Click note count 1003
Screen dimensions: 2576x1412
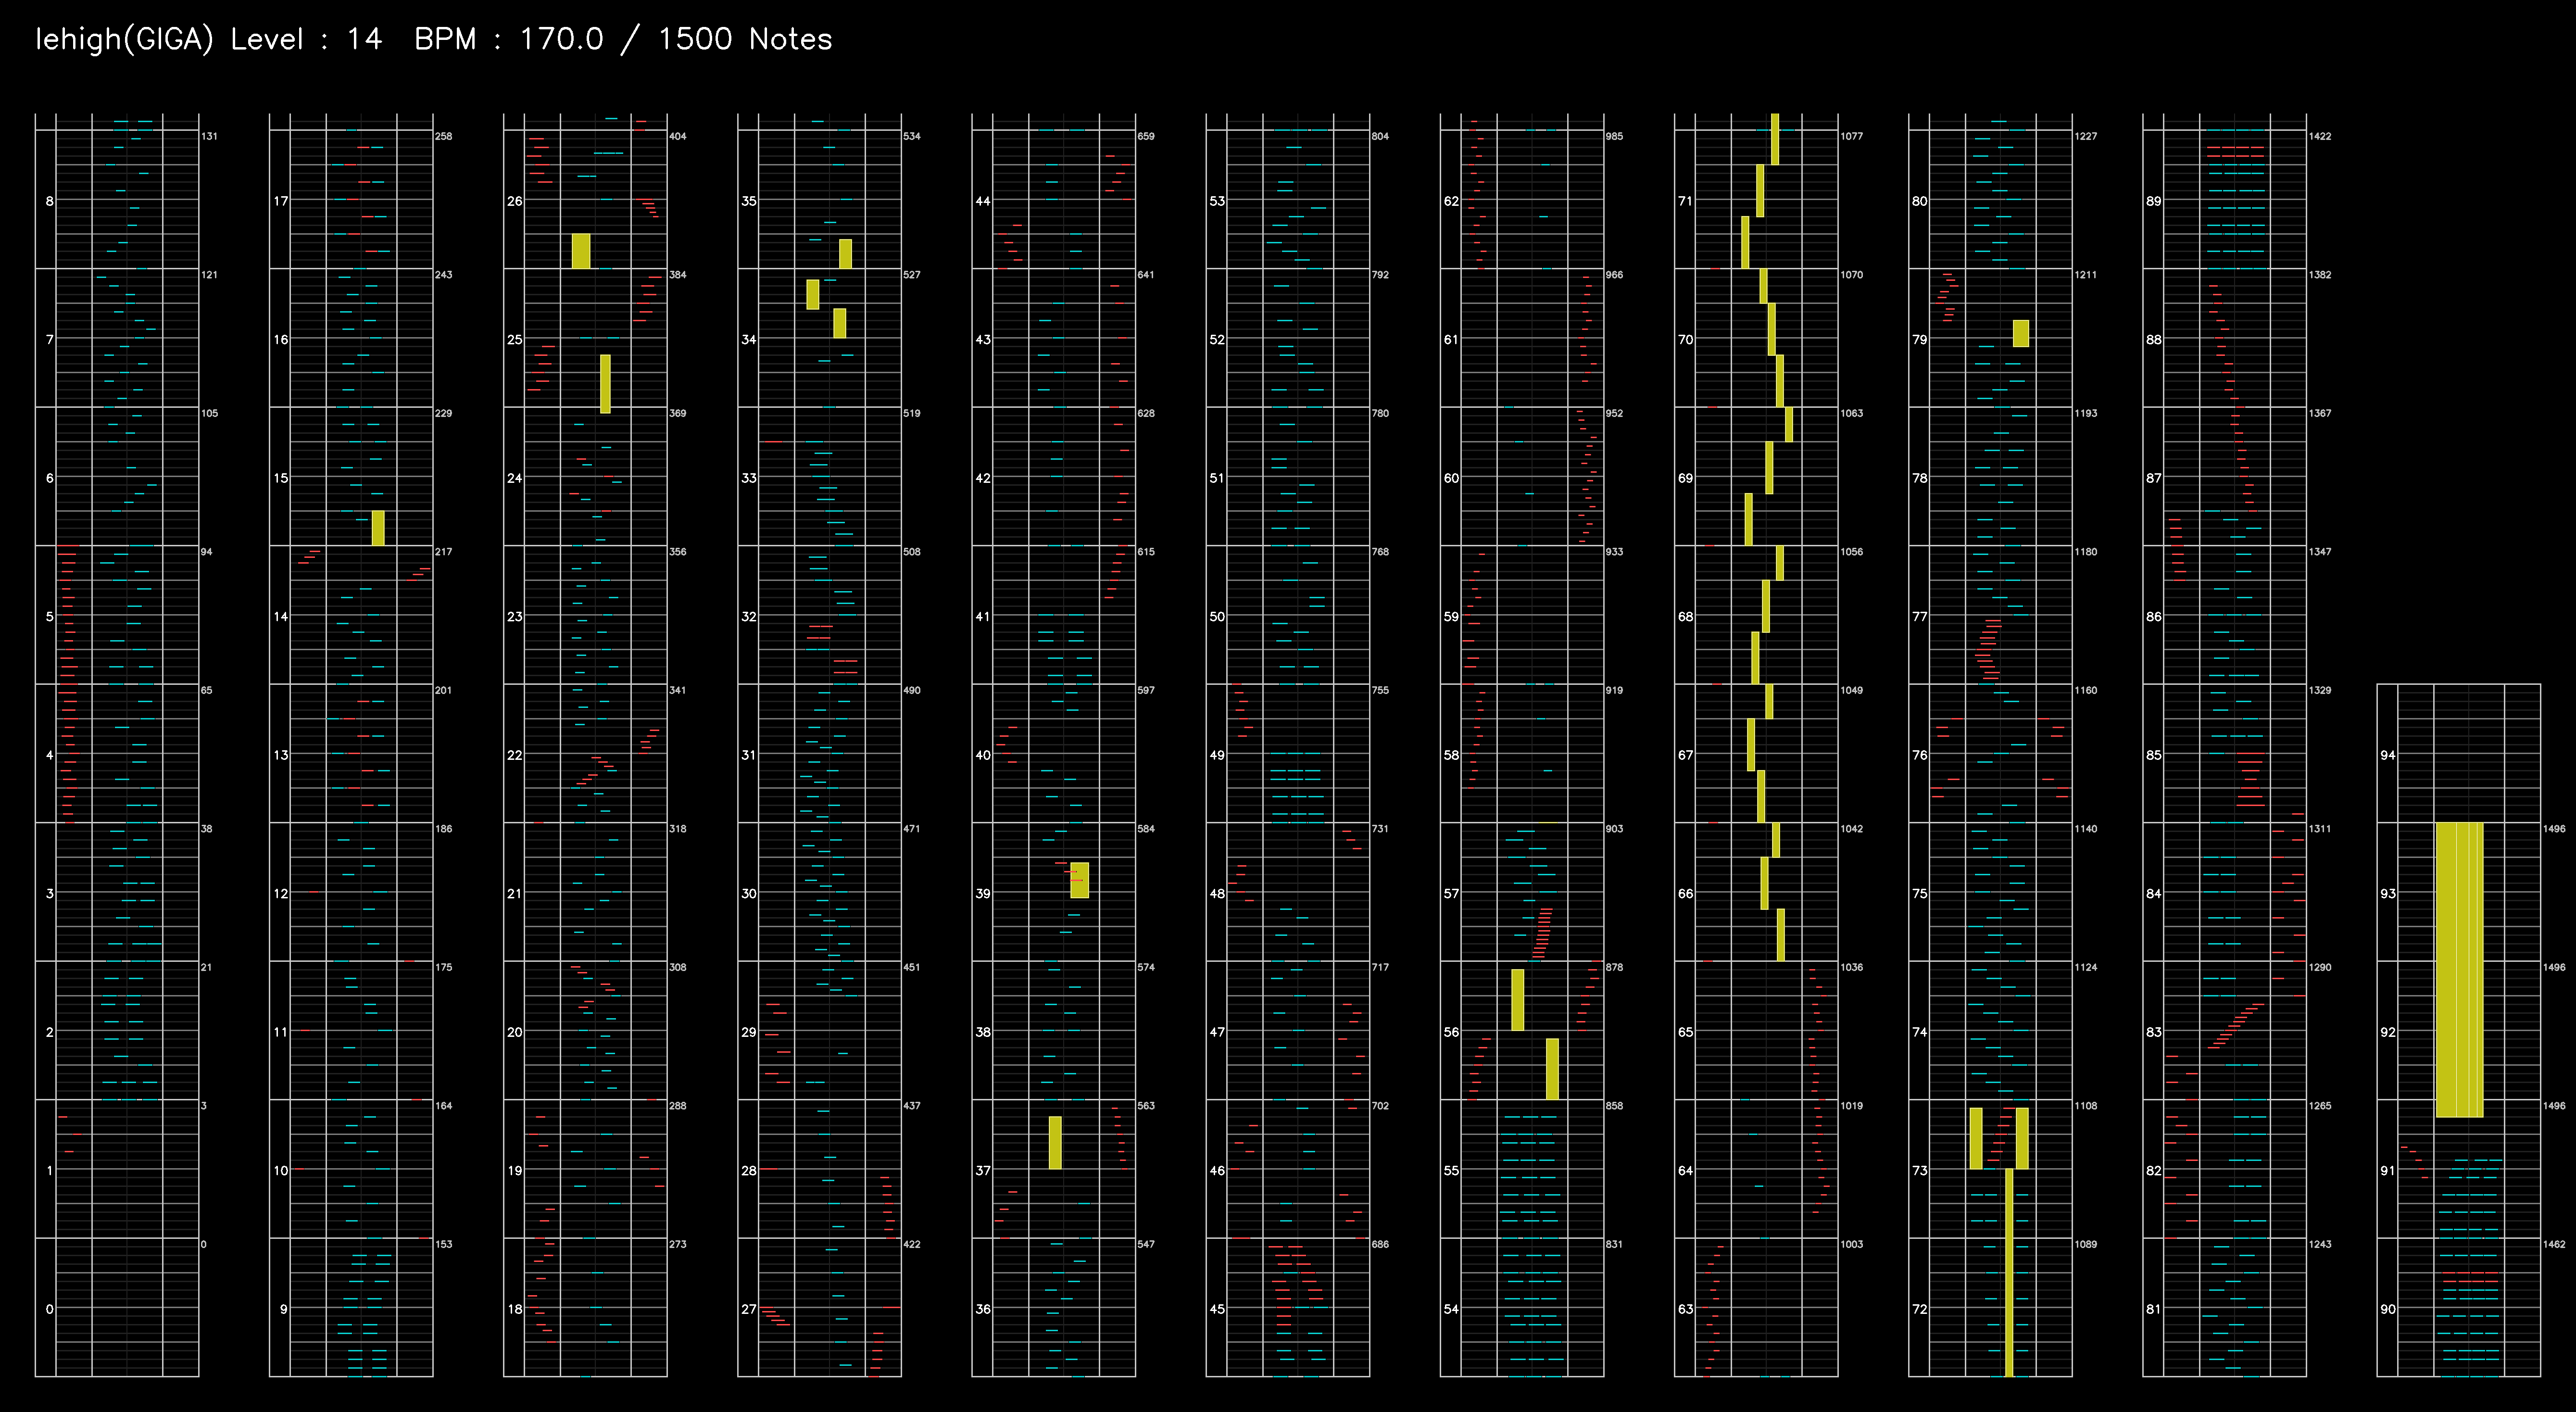pyautogui.click(x=1850, y=1245)
